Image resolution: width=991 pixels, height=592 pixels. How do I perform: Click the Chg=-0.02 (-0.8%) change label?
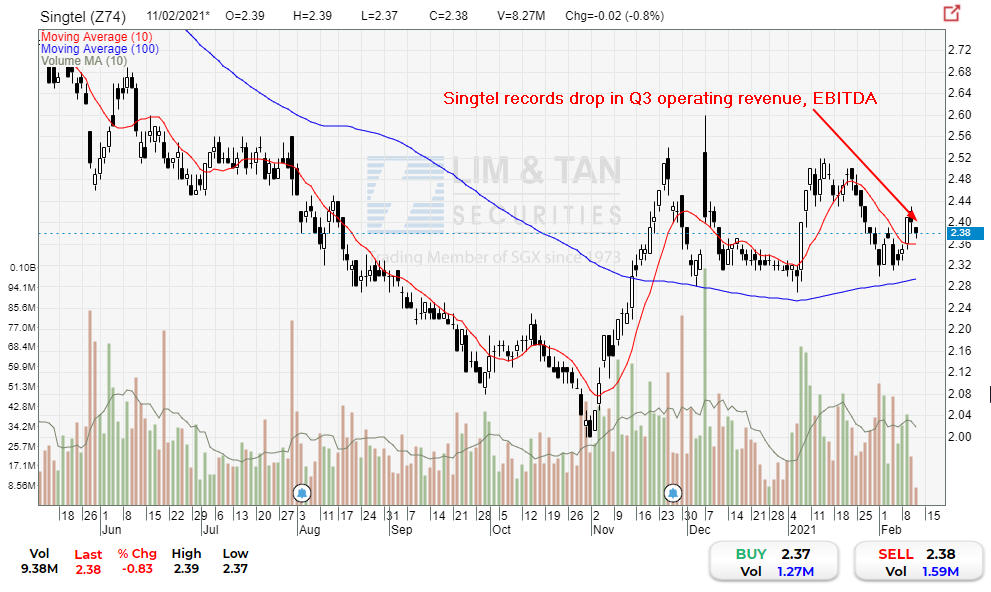pyautogui.click(x=614, y=15)
